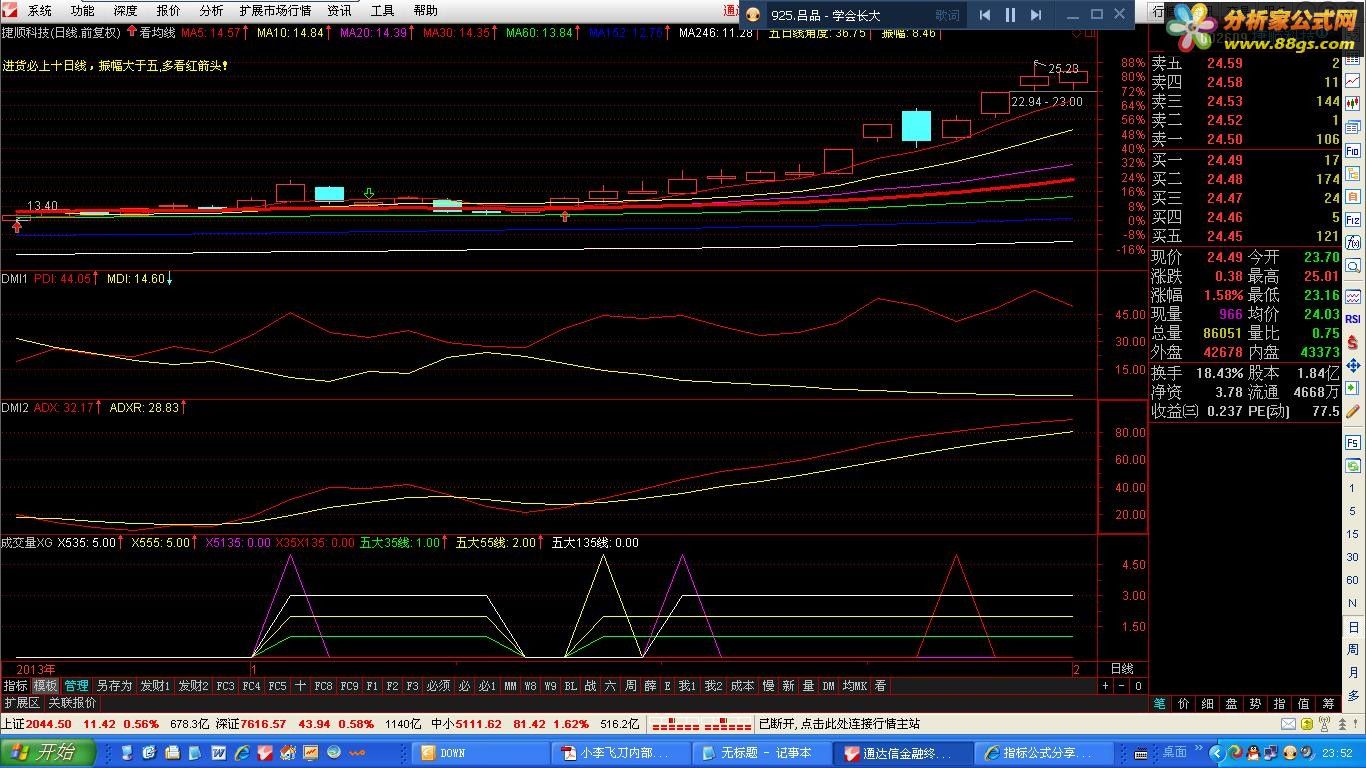The width and height of the screenshot is (1366, 768).
Task: Skip to next track in music player
Action: 1036,15
